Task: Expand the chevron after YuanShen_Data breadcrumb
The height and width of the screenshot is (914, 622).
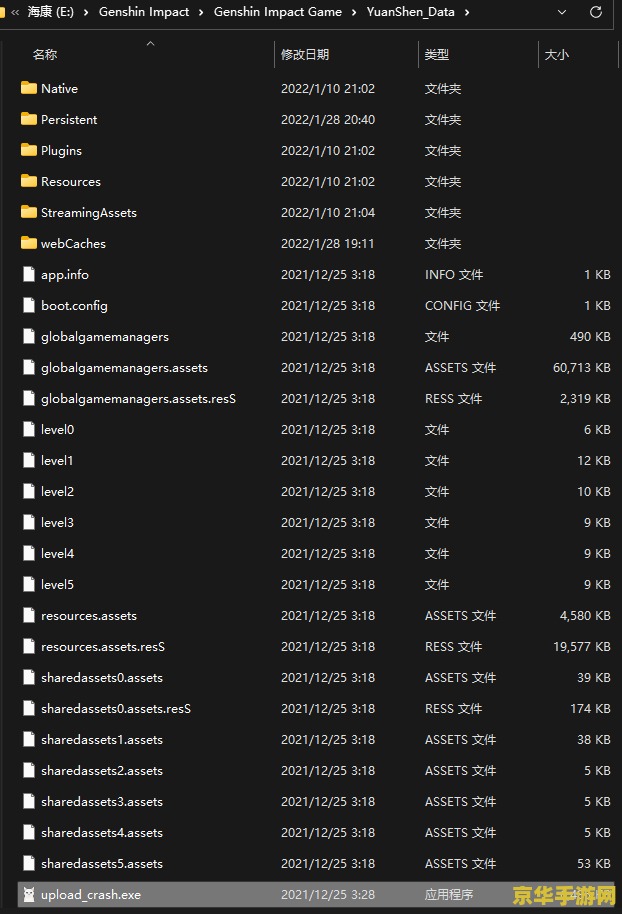Action: click(x=466, y=12)
